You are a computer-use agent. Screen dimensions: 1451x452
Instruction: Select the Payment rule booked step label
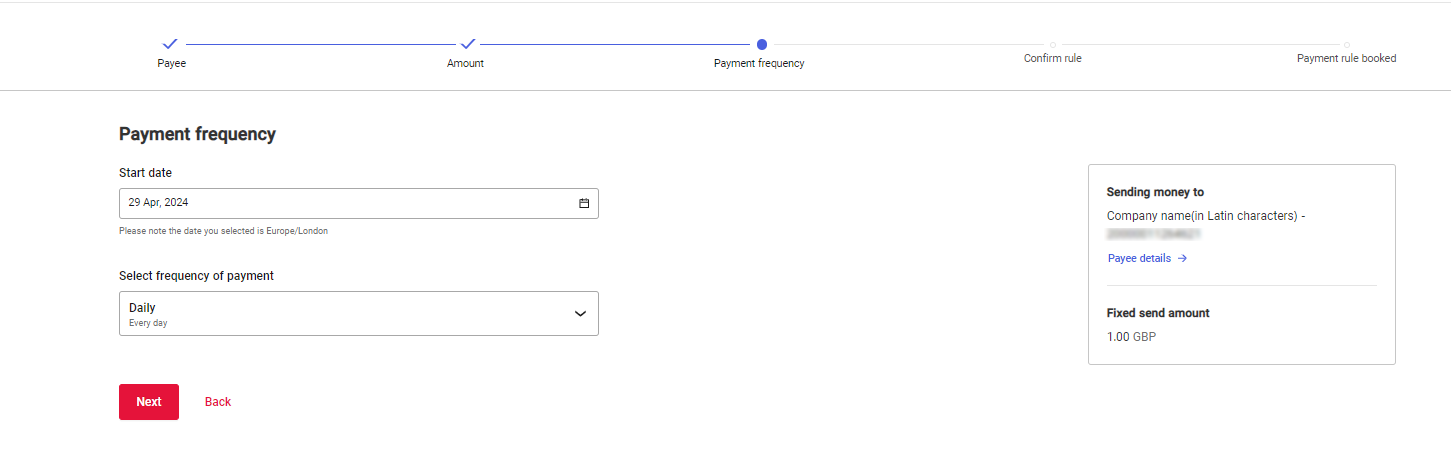pos(1346,58)
